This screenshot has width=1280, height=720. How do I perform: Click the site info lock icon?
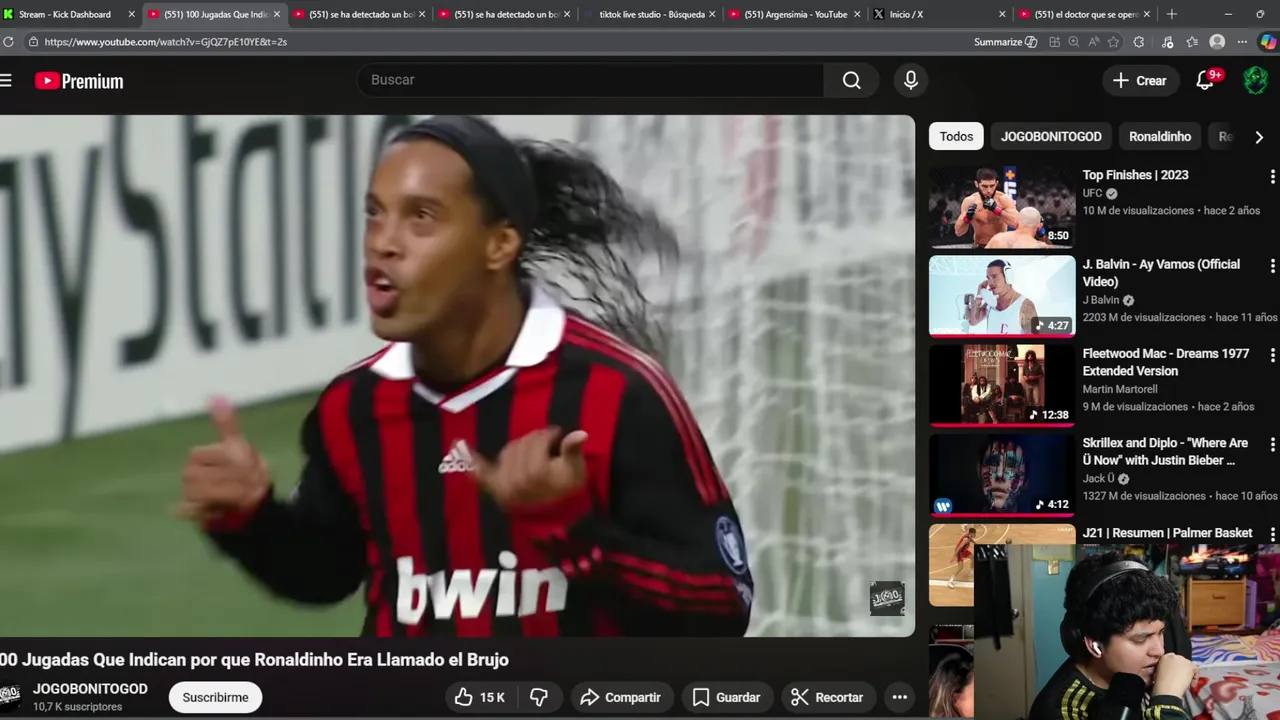(33, 42)
